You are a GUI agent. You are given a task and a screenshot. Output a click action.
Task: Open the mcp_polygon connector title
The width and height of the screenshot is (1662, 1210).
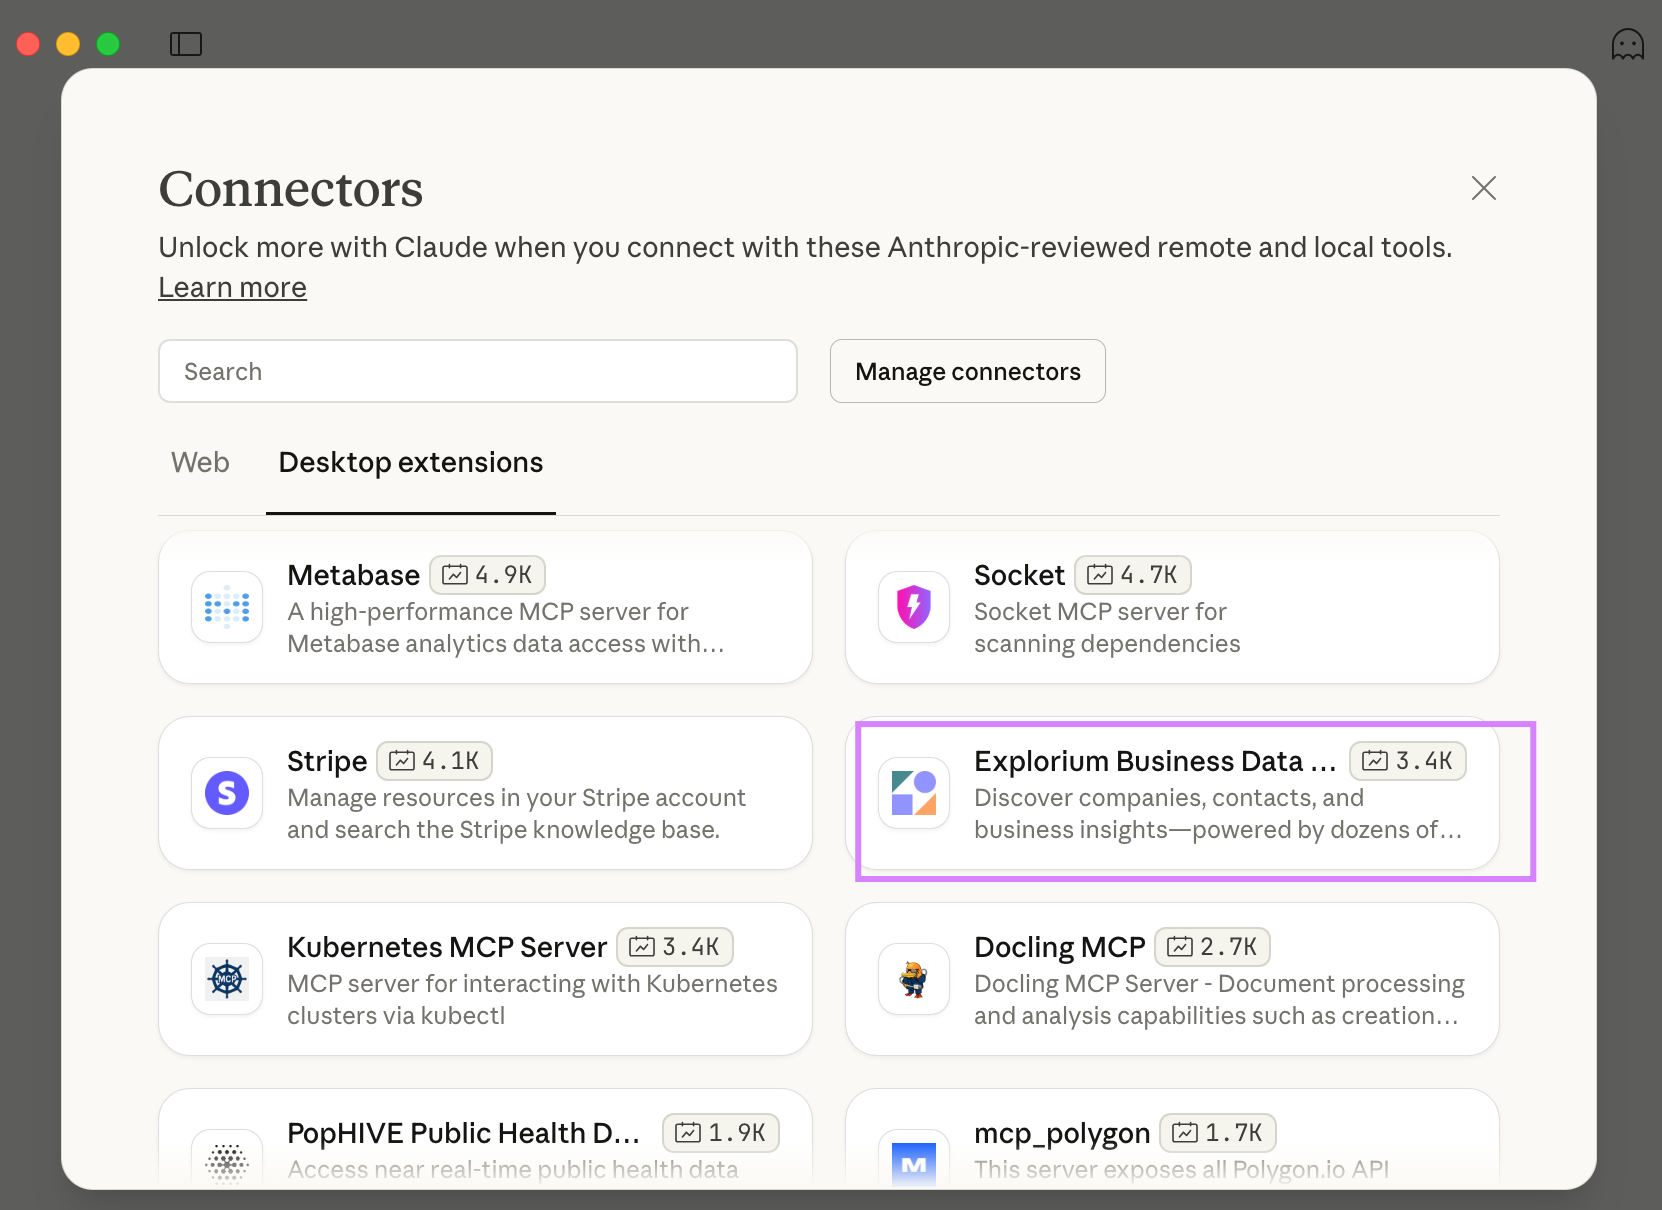(1062, 1133)
